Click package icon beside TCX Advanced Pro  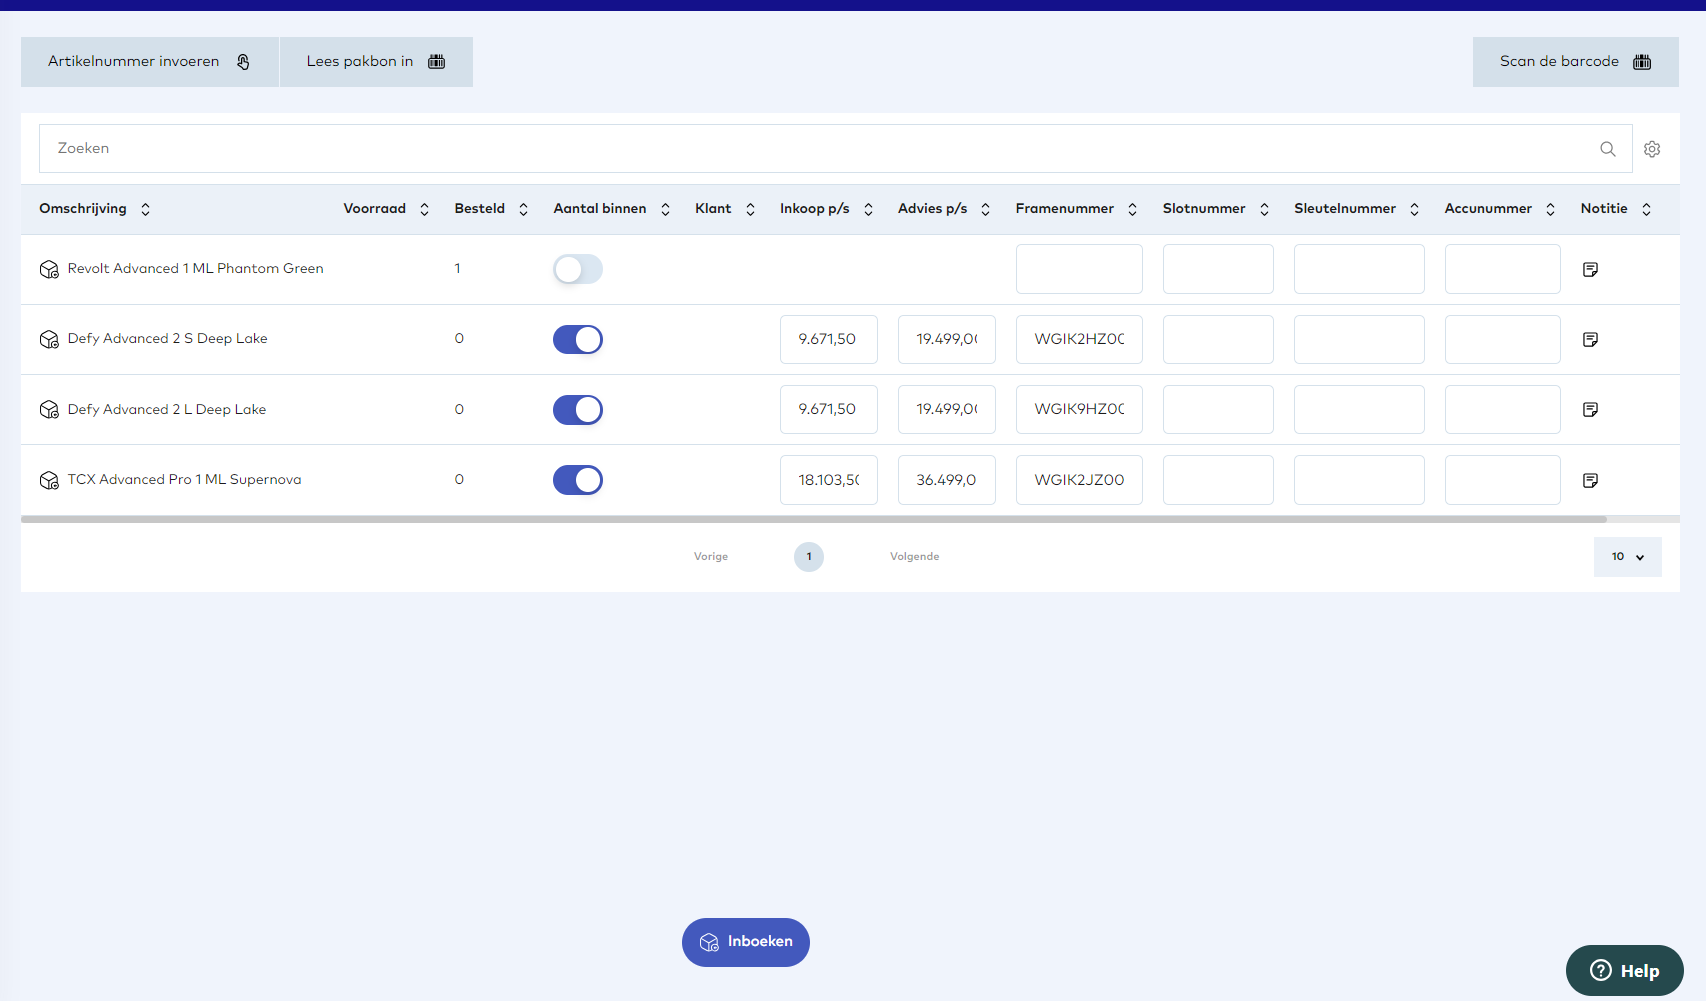(49, 480)
